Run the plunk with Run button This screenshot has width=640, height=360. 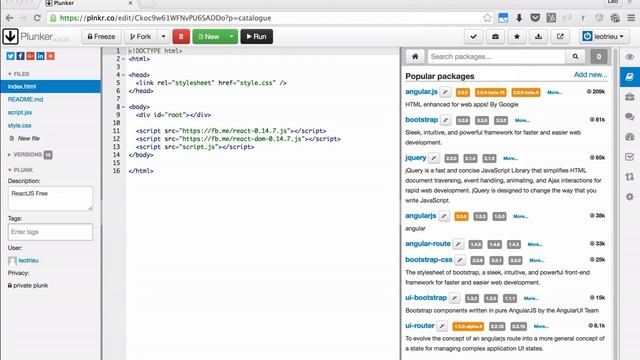point(256,36)
